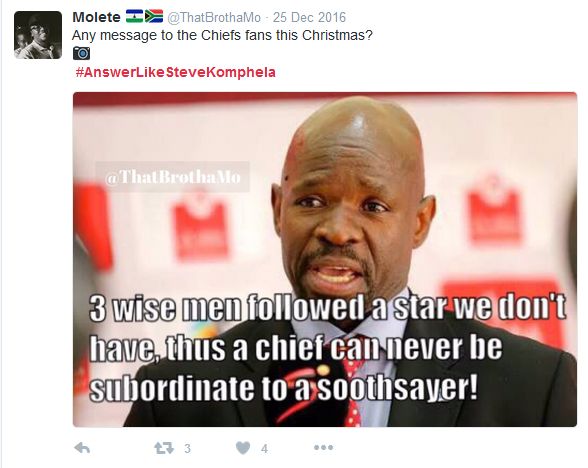Select the tweet text about Chiefs fans
The width and height of the screenshot is (588, 468).
[x=222, y=35]
